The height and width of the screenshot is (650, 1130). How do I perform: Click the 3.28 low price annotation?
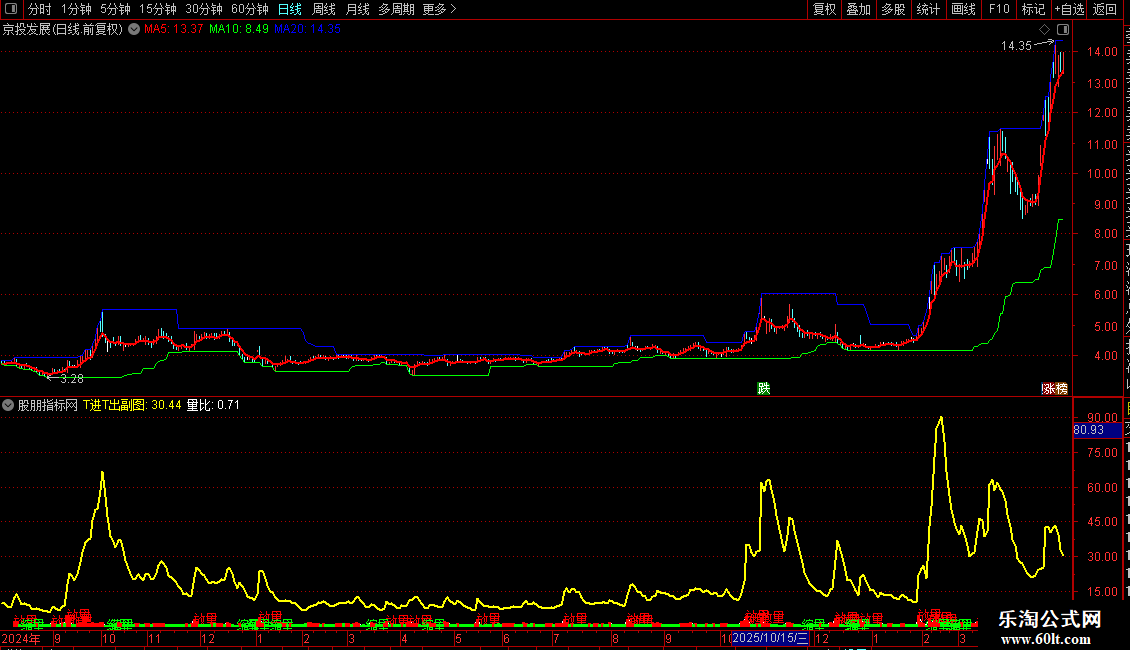pos(72,379)
